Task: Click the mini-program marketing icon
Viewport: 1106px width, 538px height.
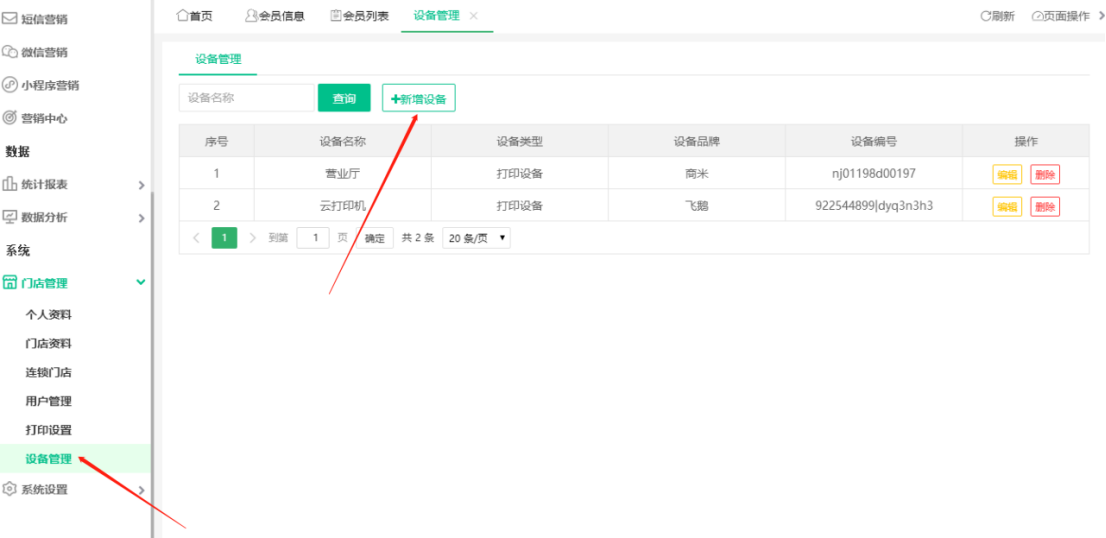Action: (10, 85)
